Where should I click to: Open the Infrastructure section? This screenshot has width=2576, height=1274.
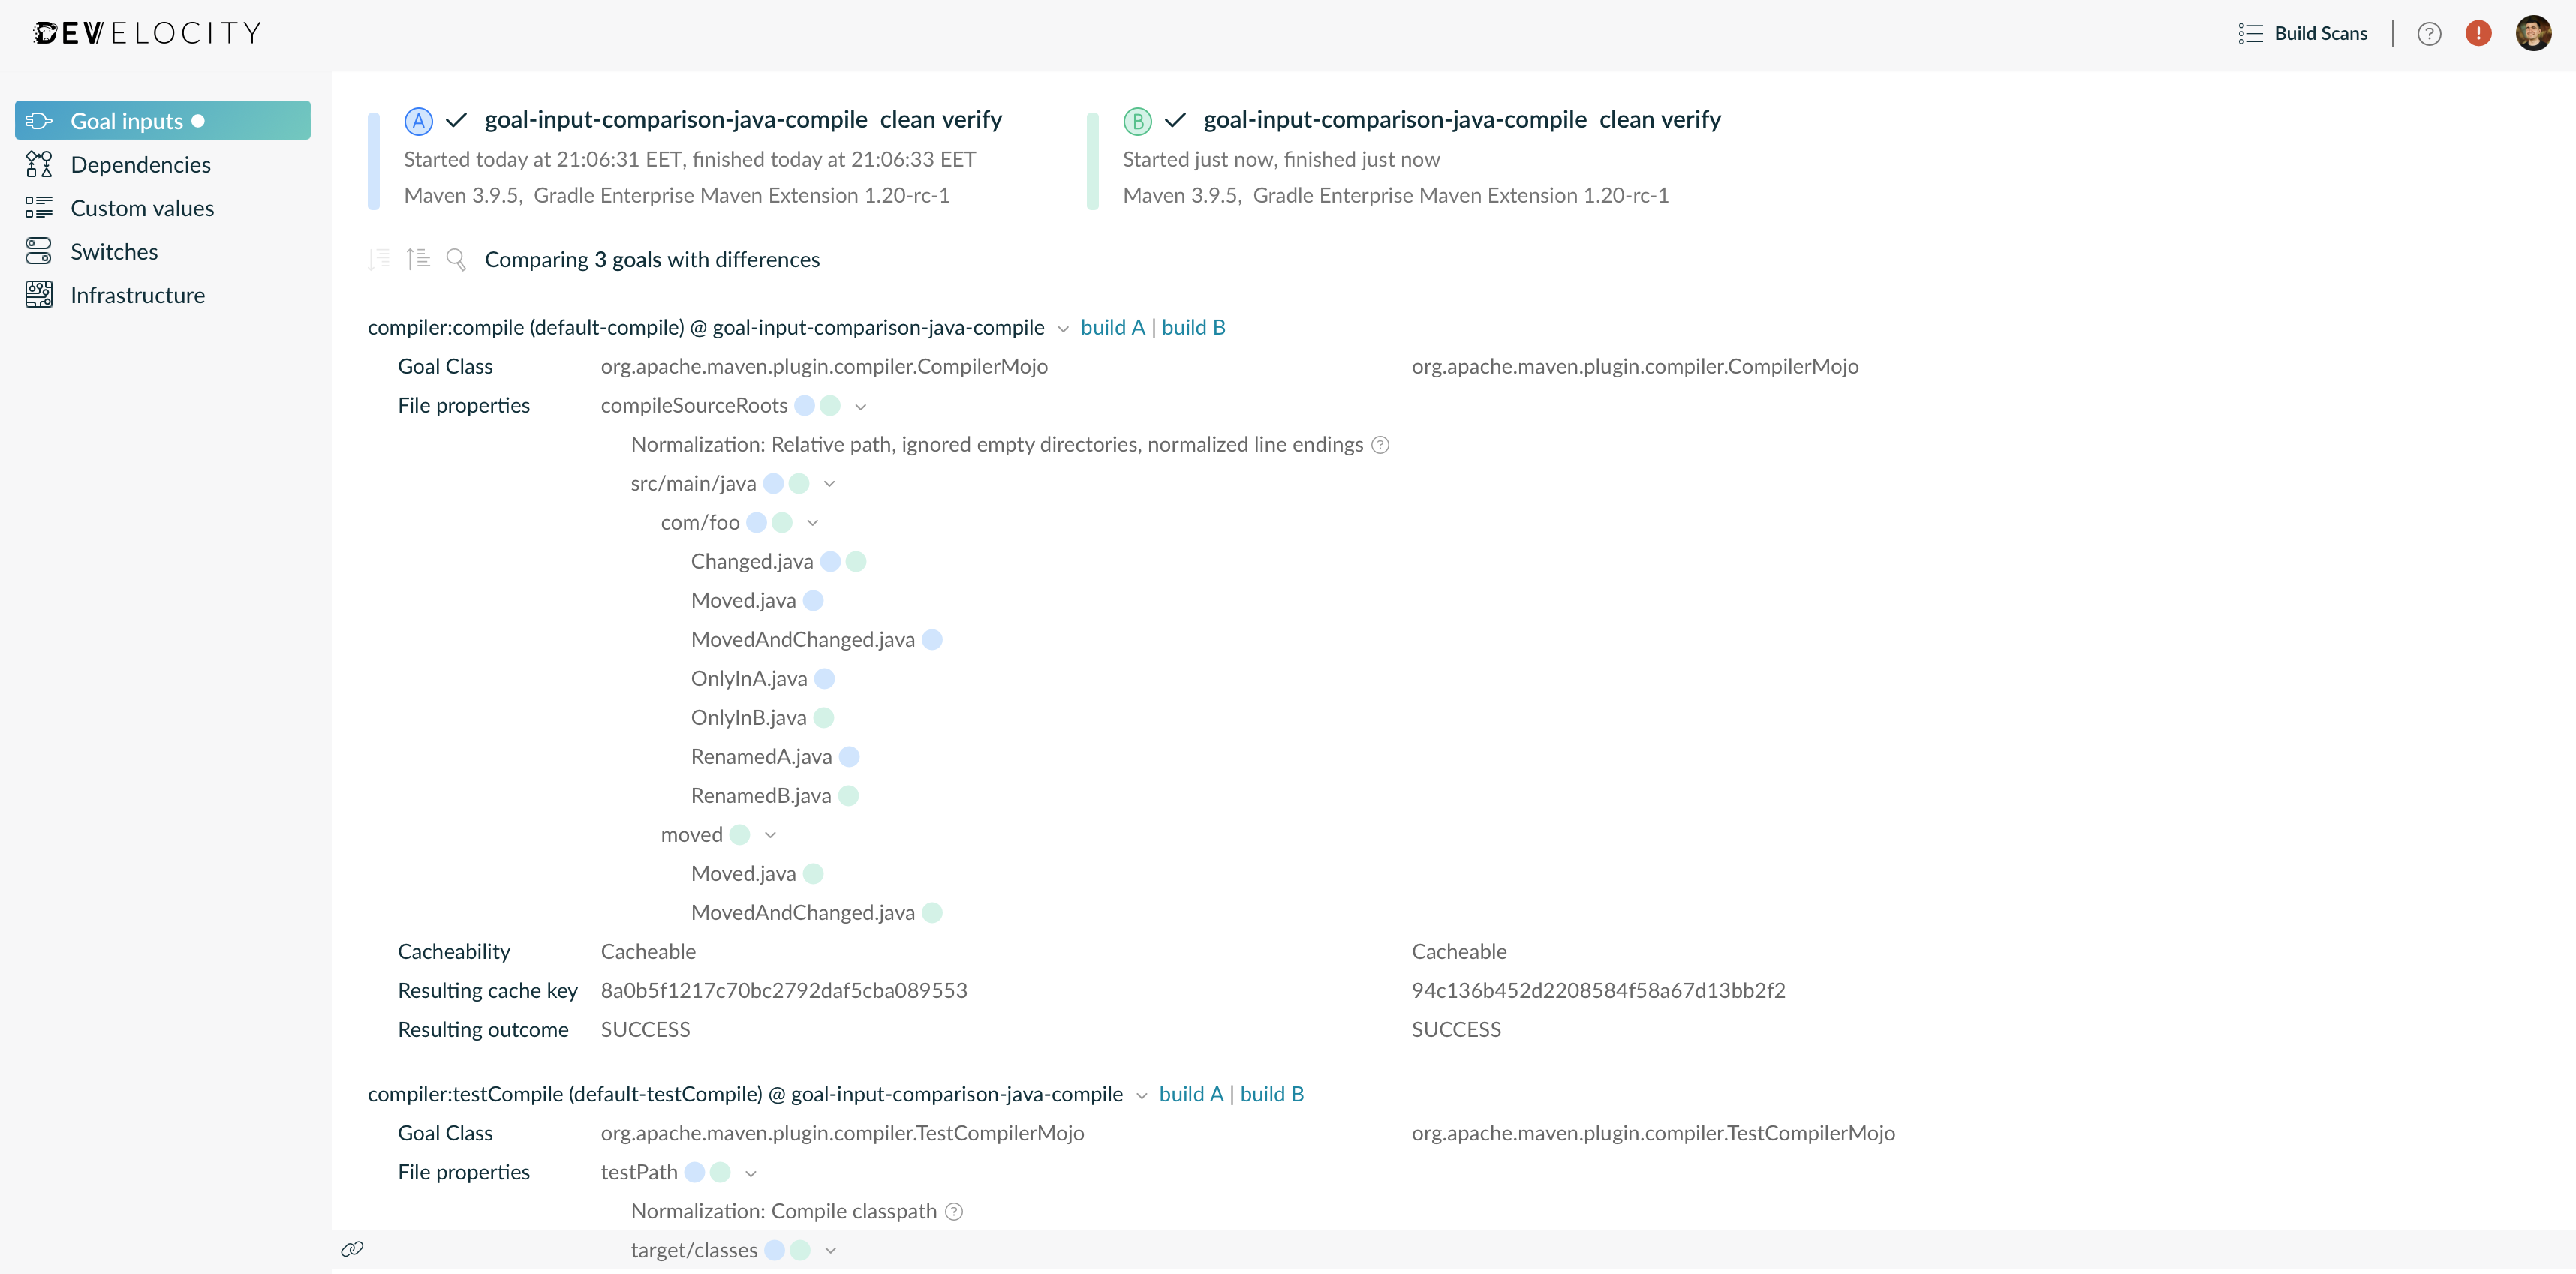137,294
